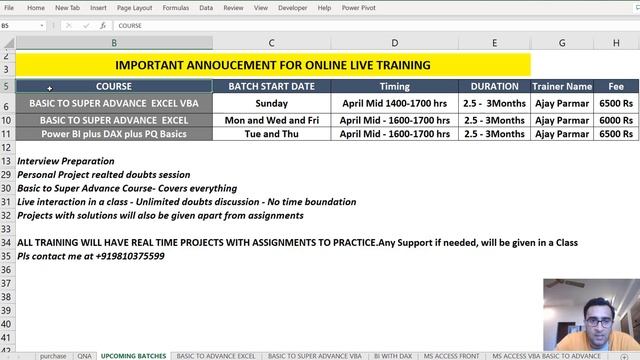Image resolution: width=640 pixels, height=360 pixels.
Task: Open the Data ribbon tab
Action: (x=206, y=8)
